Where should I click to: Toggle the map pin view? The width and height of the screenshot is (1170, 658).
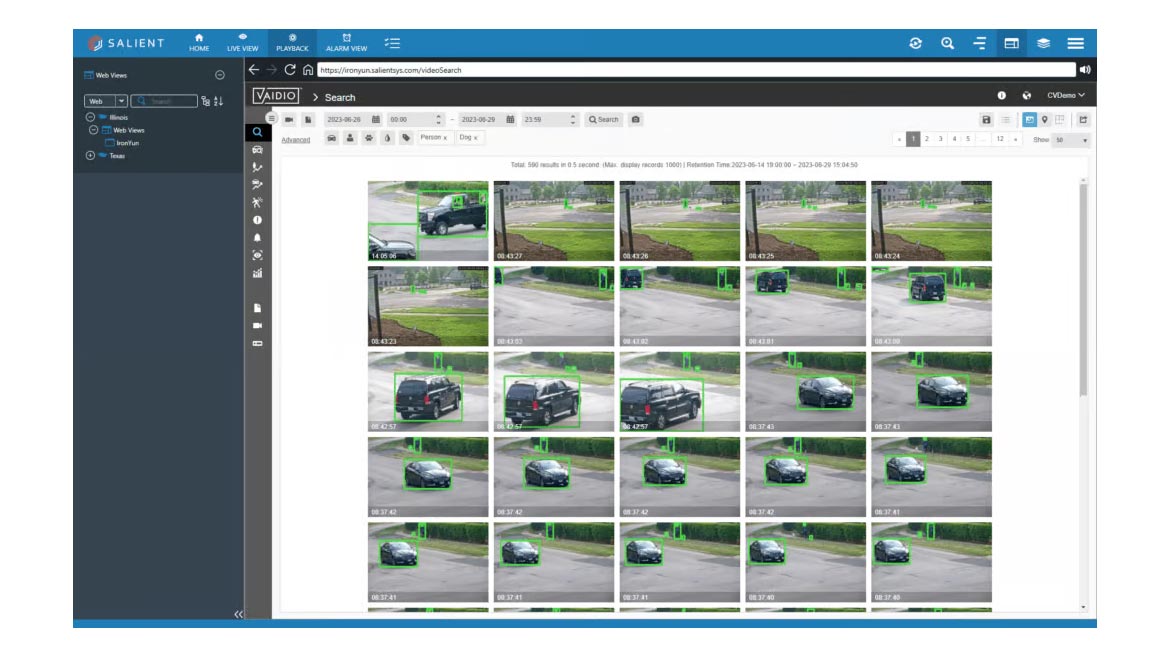point(1045,120)
